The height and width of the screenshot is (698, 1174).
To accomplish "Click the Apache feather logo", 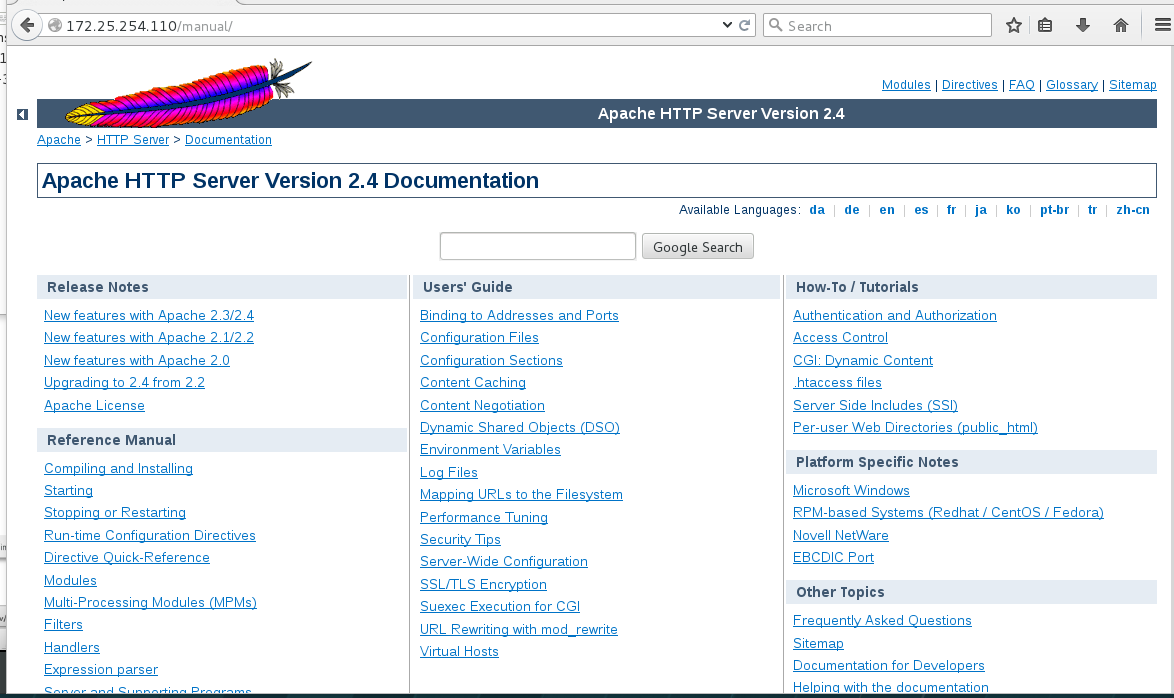I will (x=188, y=93).
